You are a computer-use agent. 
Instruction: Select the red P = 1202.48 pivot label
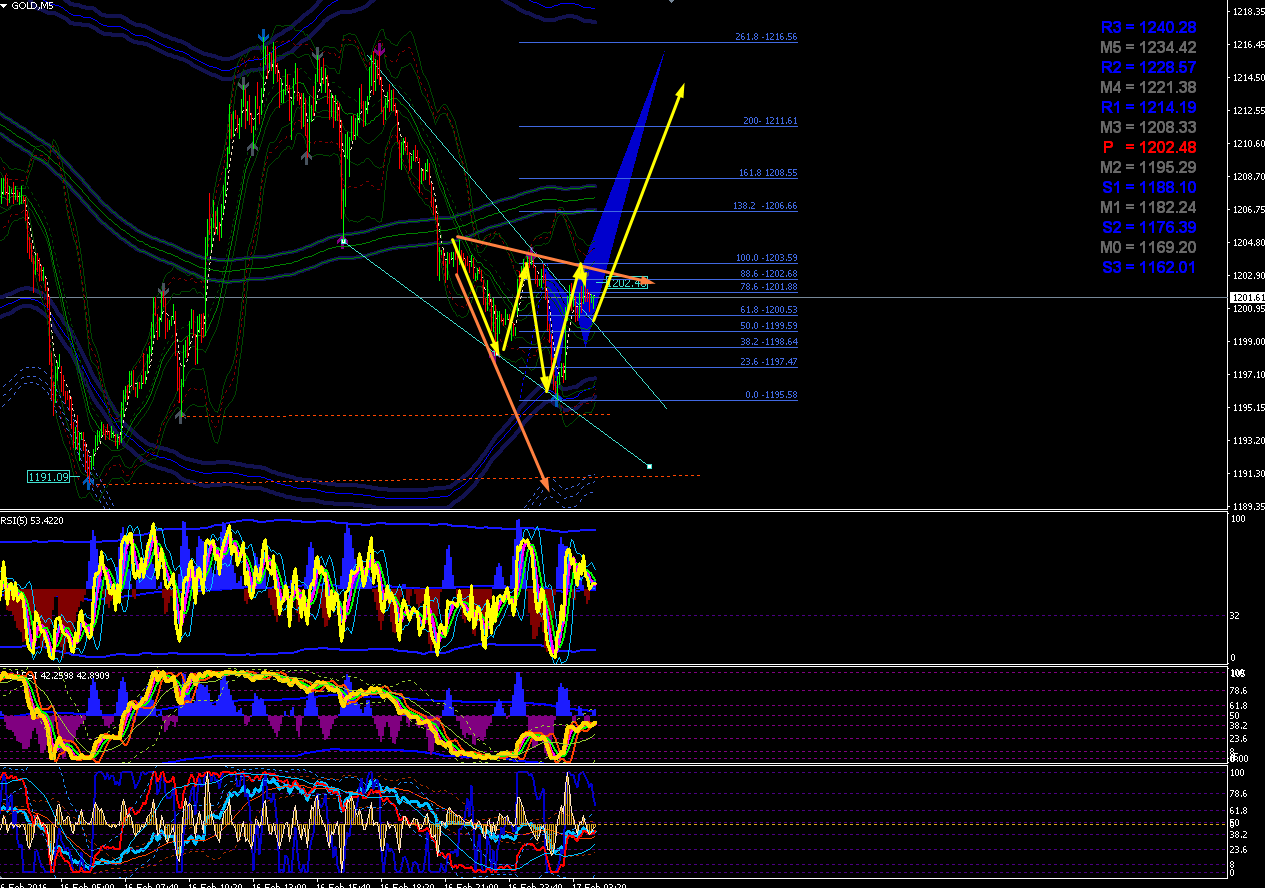[1148, 147]
